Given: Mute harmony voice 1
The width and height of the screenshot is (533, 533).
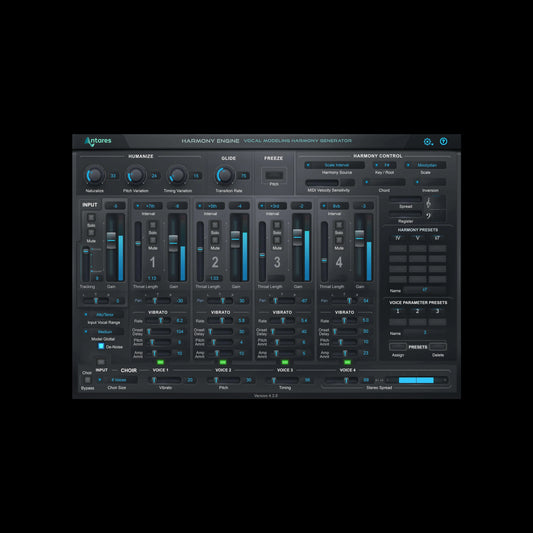Looking at the screenshot, I should [x=153, y=240].
